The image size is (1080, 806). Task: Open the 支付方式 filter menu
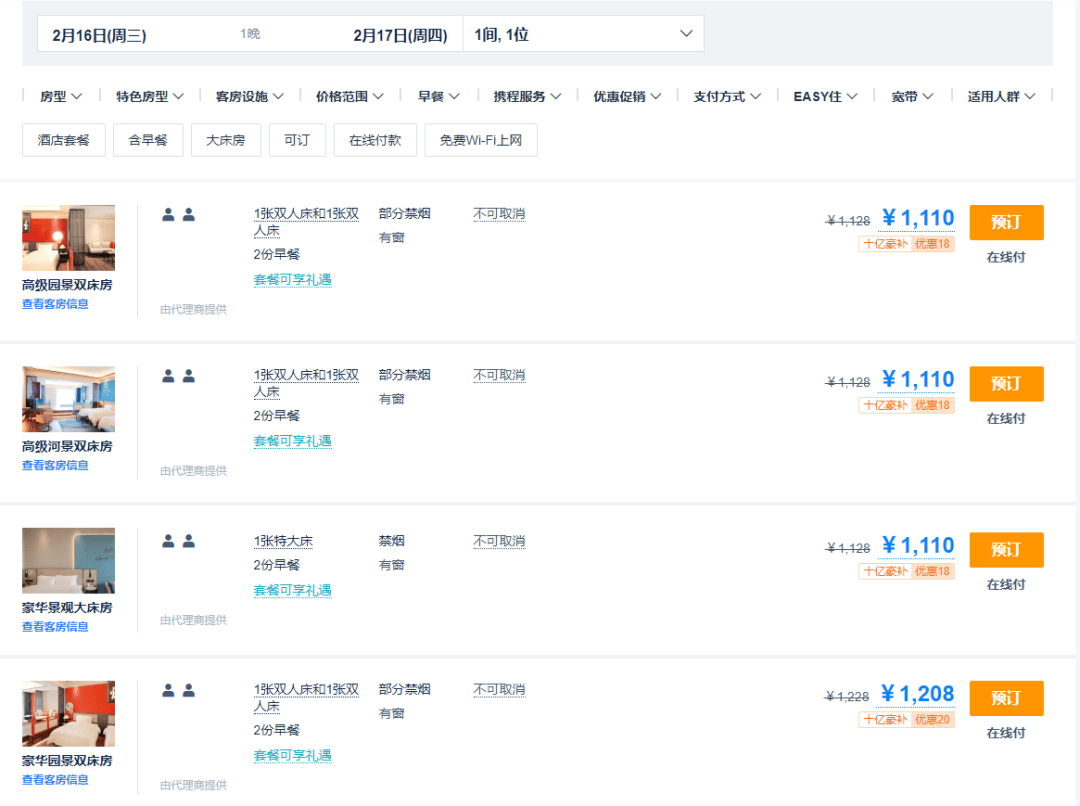coord(727,96)
